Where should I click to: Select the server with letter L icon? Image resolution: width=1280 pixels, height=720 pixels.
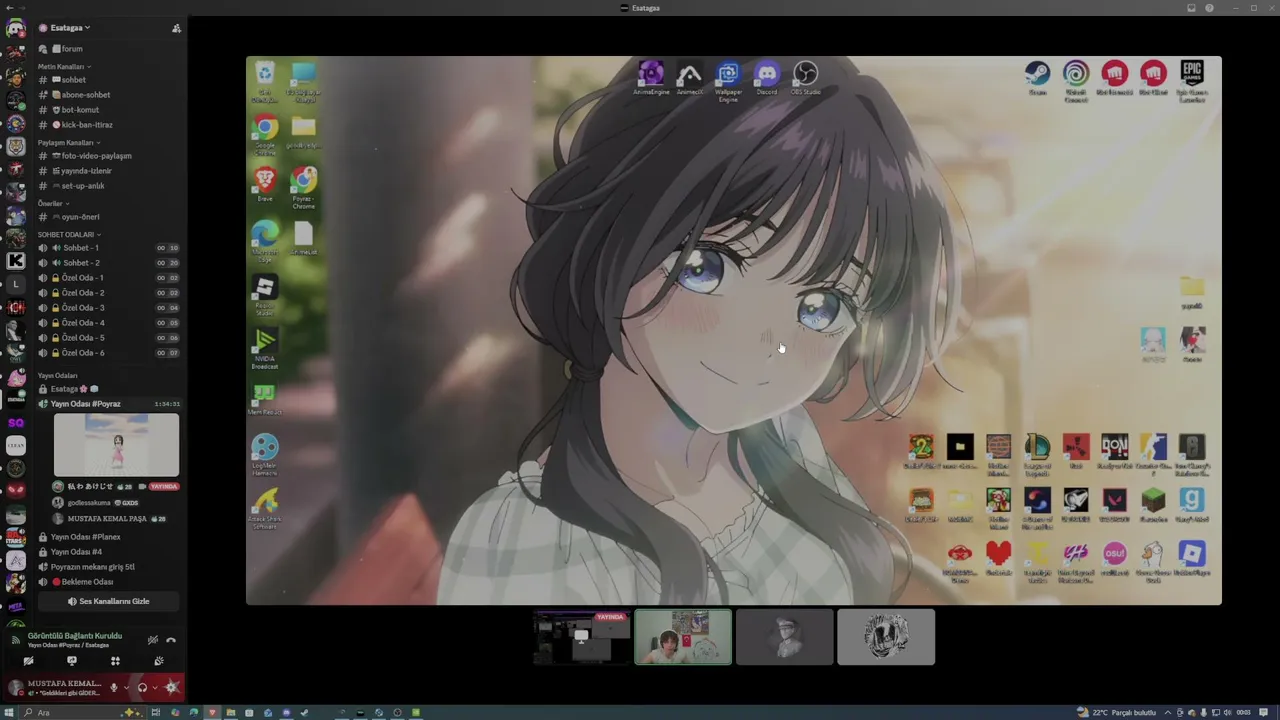(x=15, y=285)
